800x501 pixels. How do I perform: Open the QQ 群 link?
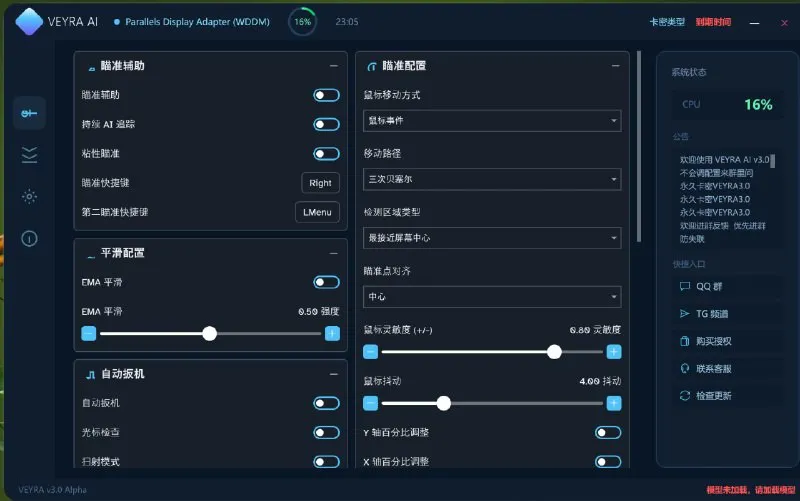[x=726, y=286]
